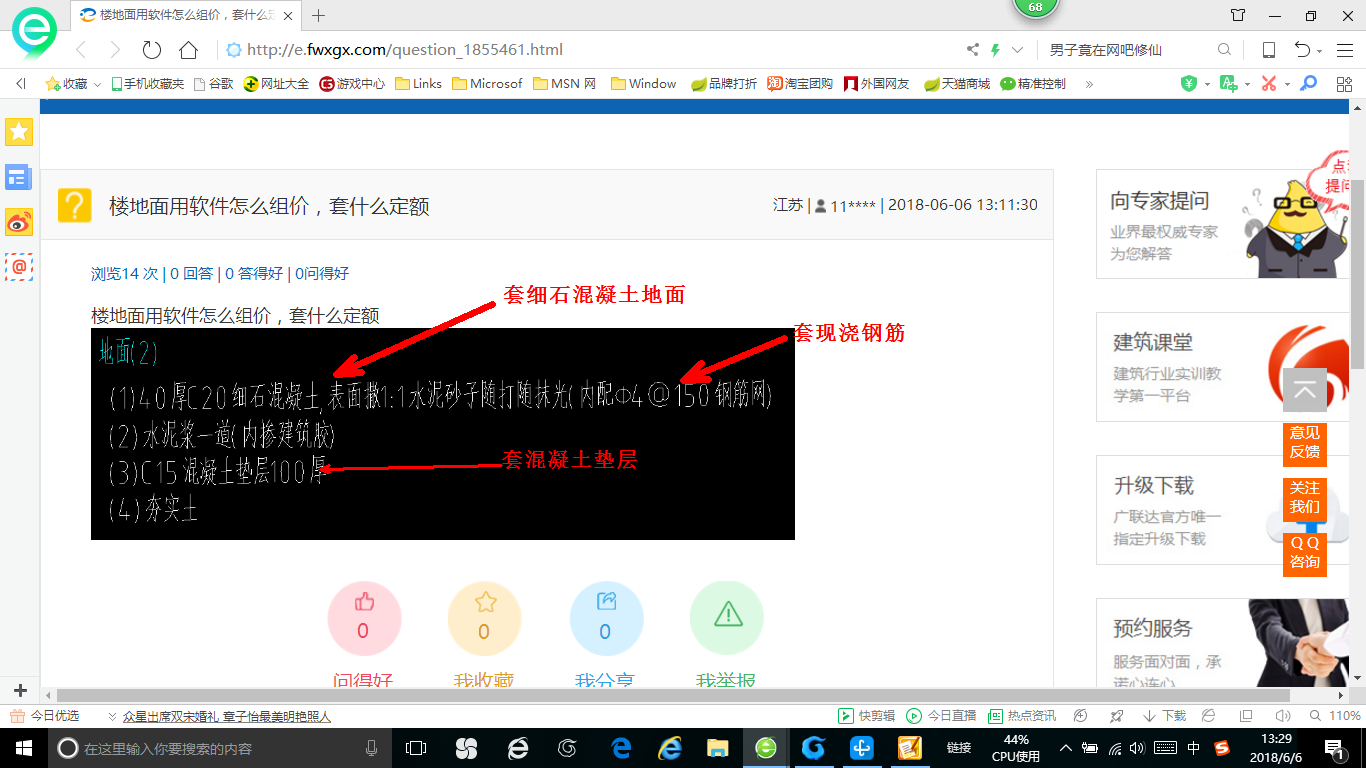Click the back-to-top arrow button
Viewport: 1366px width, 768px height.
pyautogui.click(x=1305, y=391)
